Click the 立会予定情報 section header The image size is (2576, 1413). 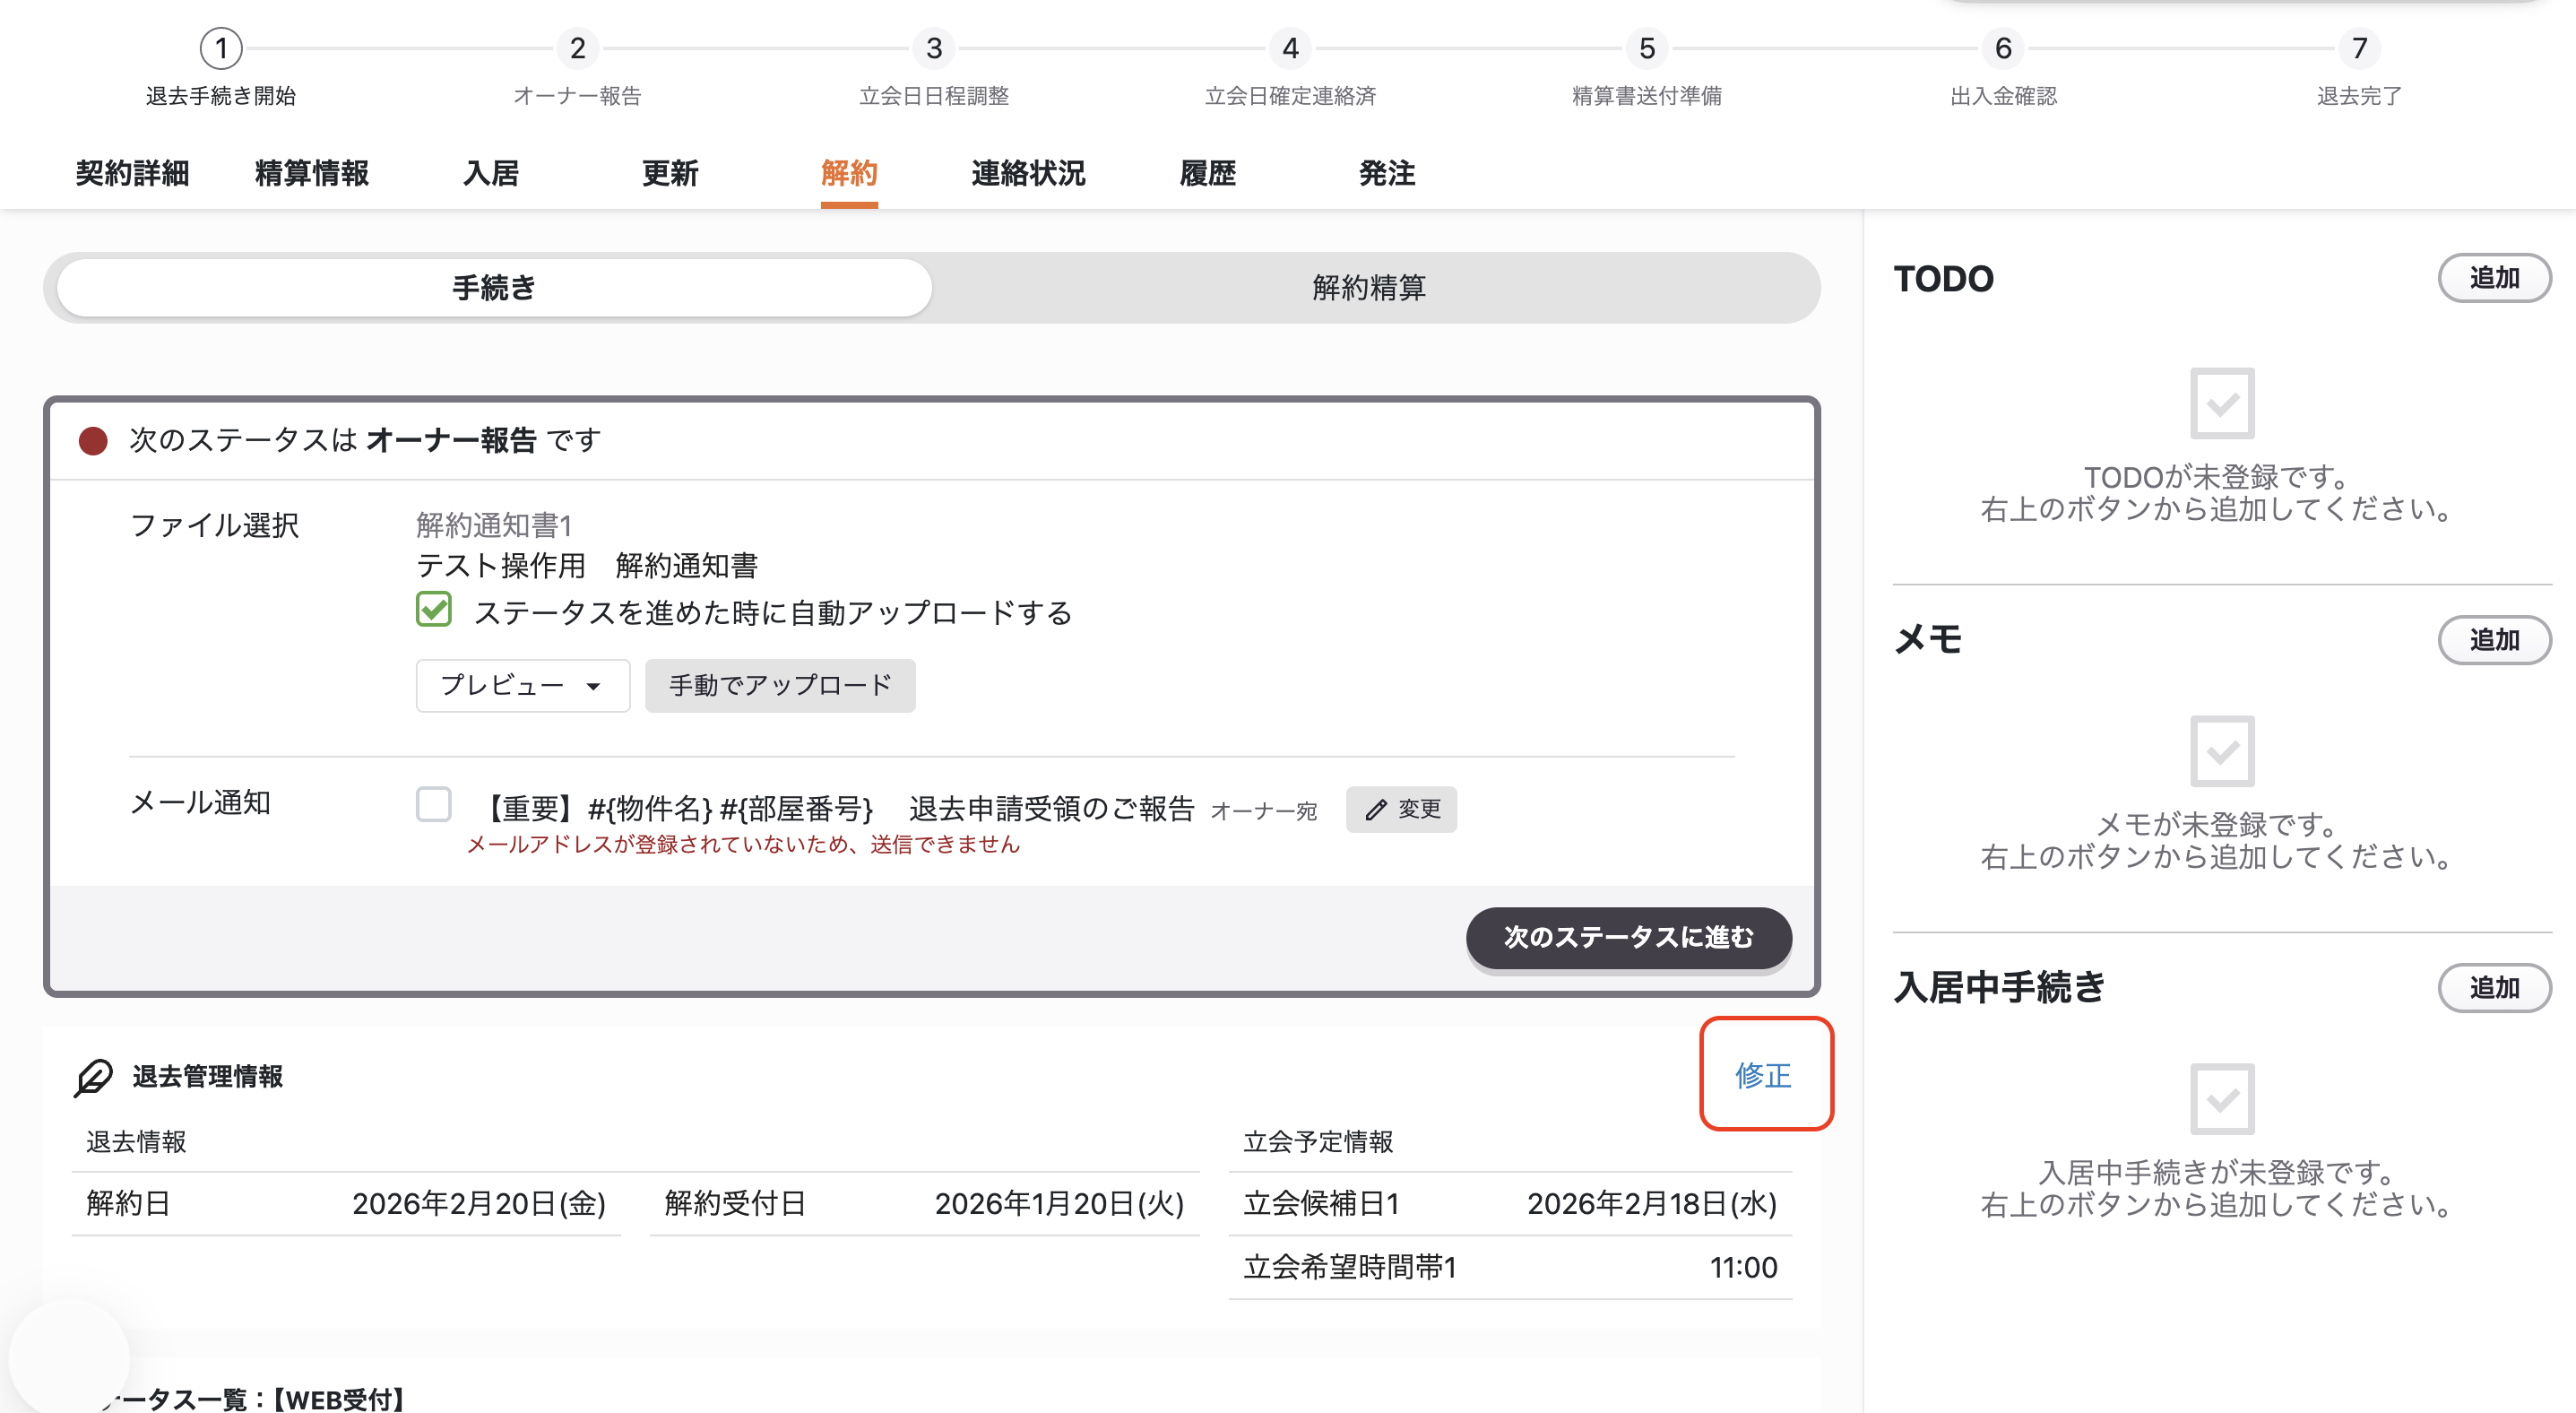[1318, 1142]
